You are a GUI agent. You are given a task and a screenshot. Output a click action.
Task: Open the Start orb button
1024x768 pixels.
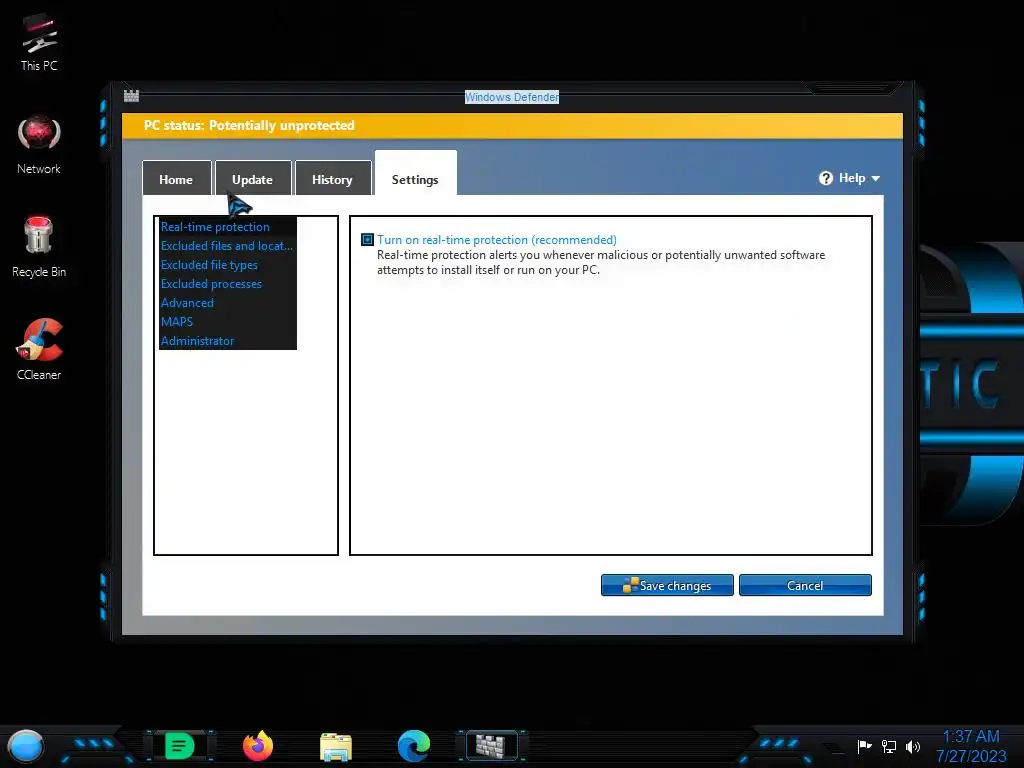point(26,746)
